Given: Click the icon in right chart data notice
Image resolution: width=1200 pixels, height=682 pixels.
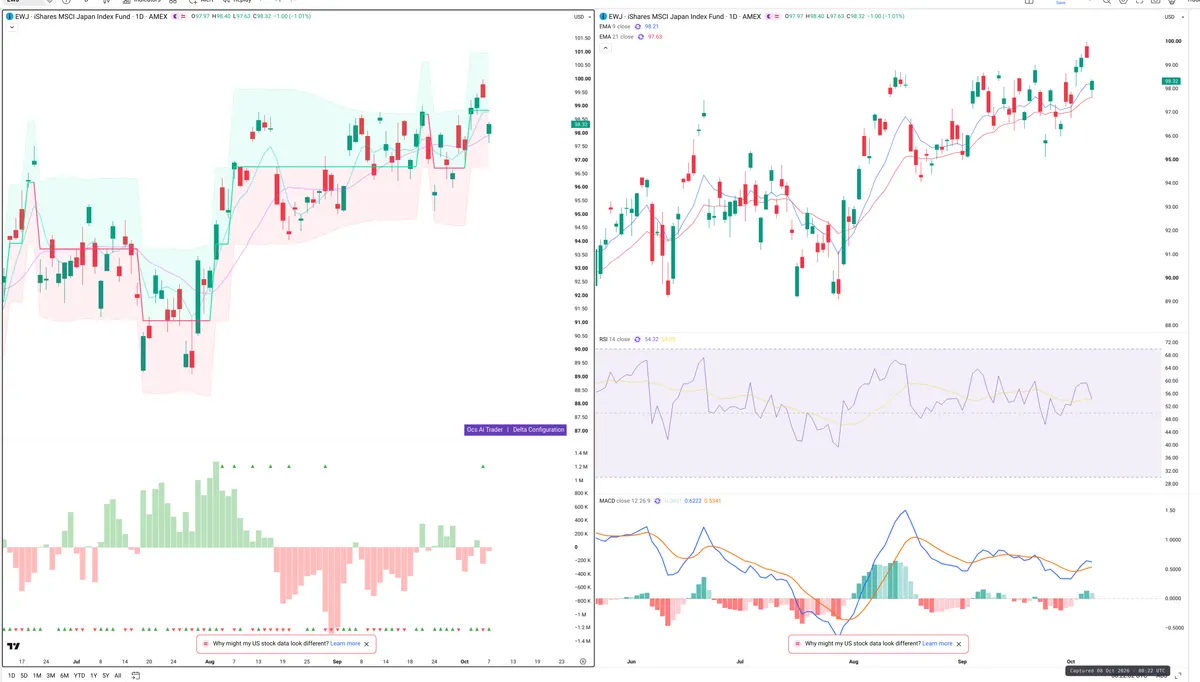Looking at the screenshot, I should point(798,644).
